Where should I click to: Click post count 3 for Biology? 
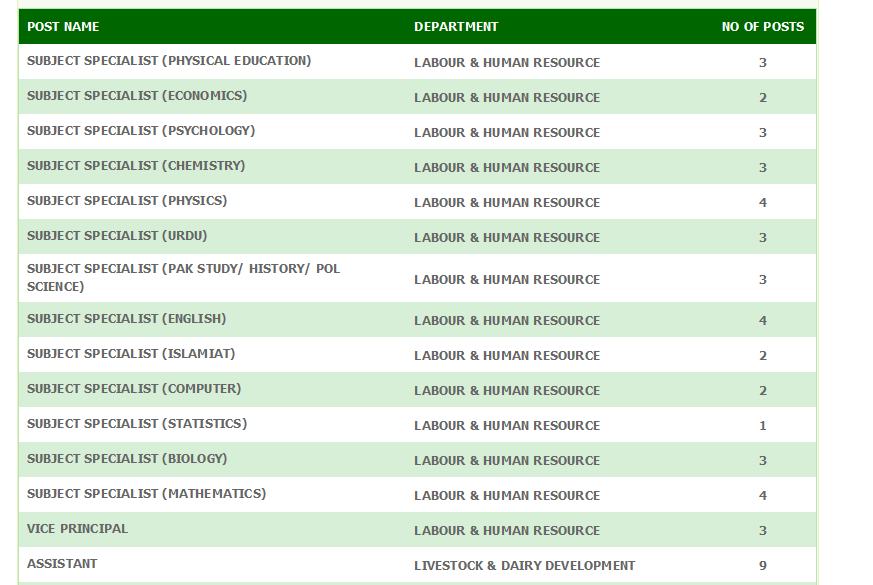pyautogui.click(x=763, y=461)
